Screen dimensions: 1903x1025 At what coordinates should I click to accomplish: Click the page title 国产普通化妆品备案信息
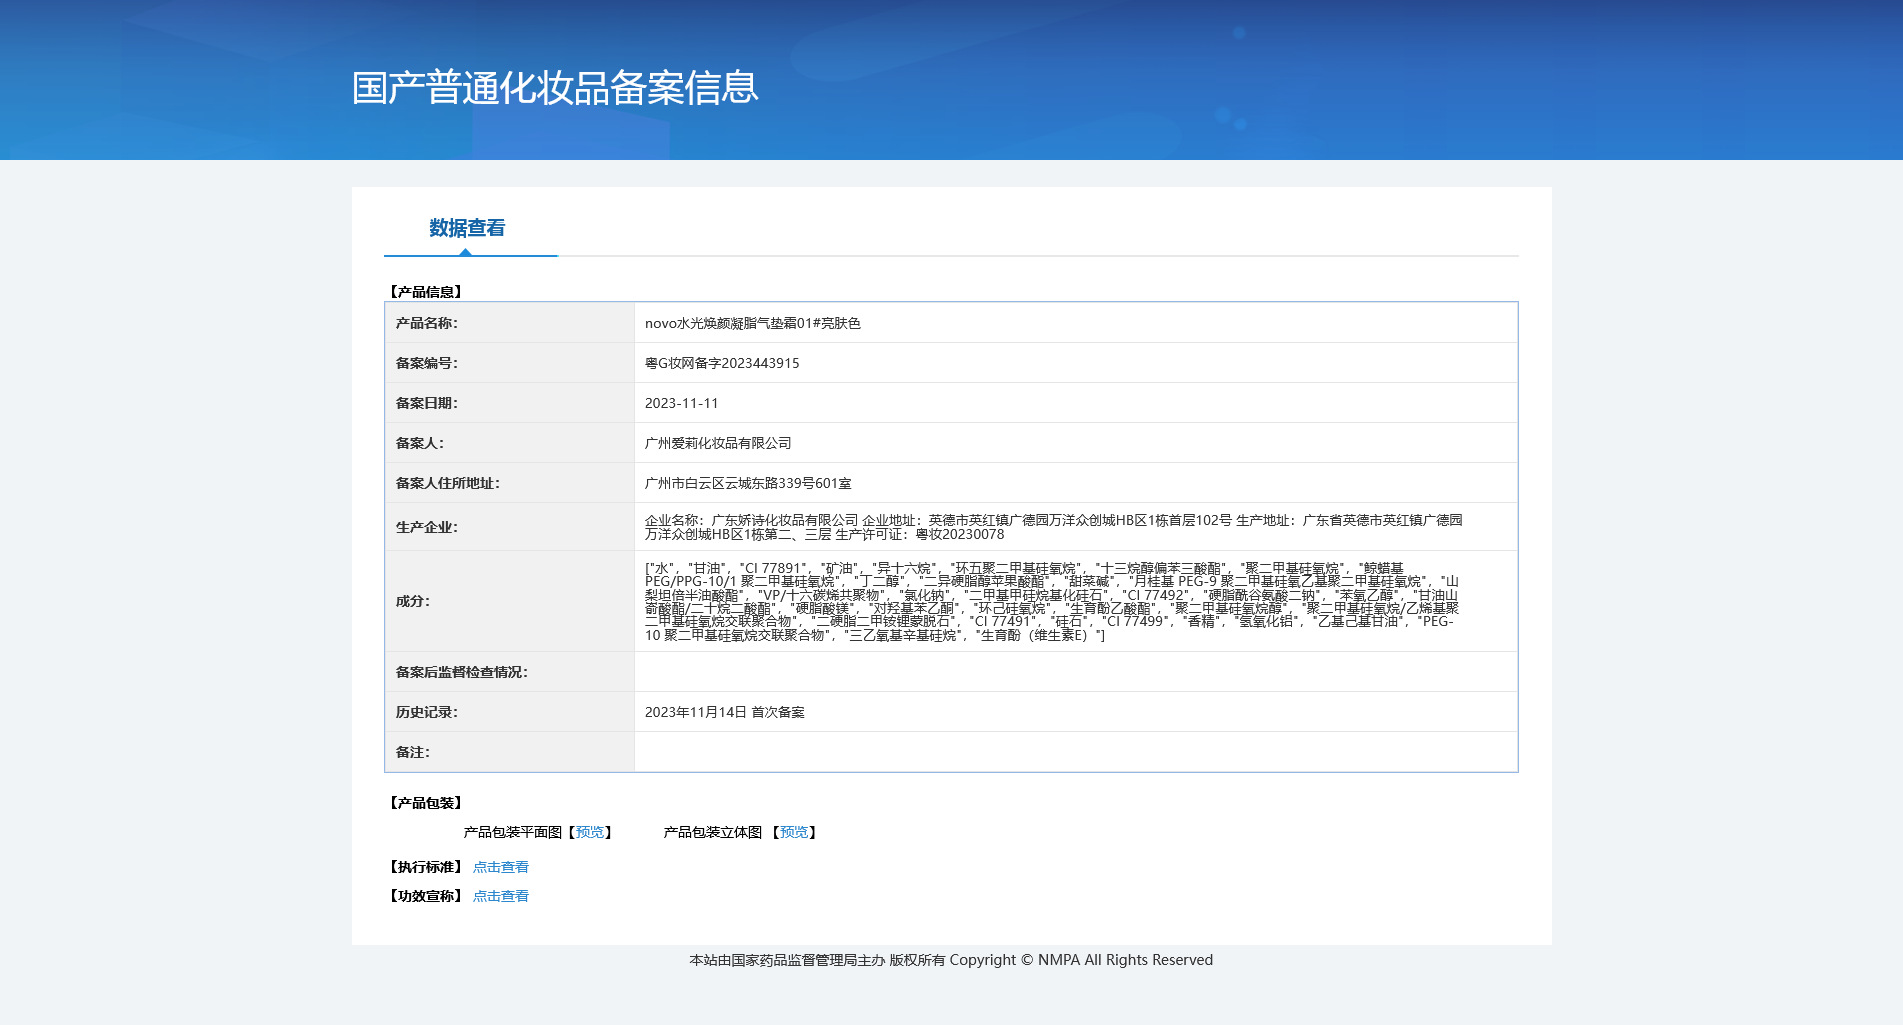click(x=555, y=88)
